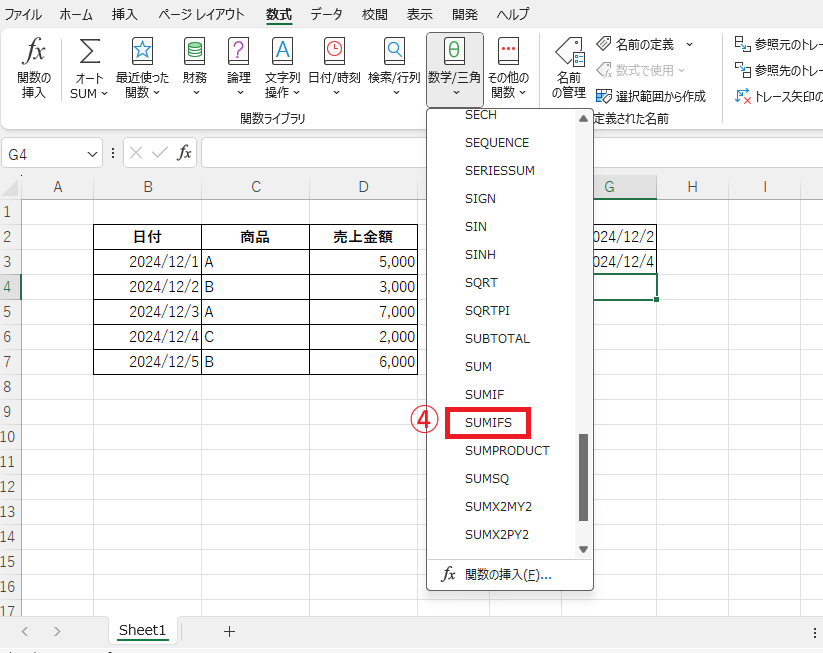
Task: Select the Sheet1 tab
Action: (x=142, y=630)
